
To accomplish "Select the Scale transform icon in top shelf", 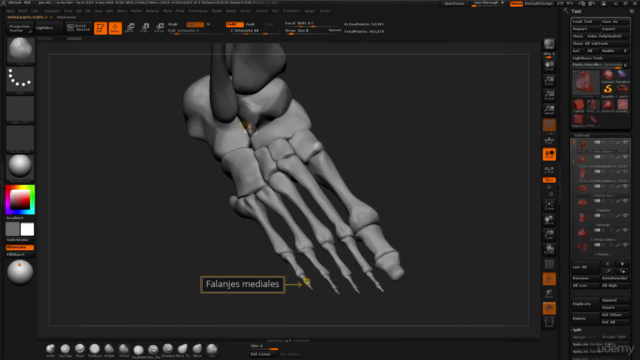I will tap(144, 28).
